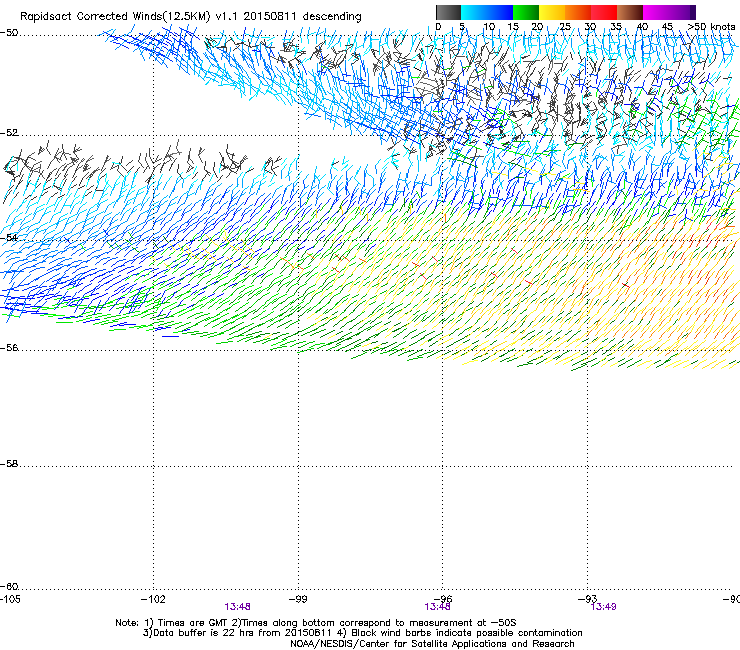Image resolution: width=740 pixels, height=650 pixels.
Task: Select the -50 latitude axis label
Action: pyautogui.click(x=9, y=33)
